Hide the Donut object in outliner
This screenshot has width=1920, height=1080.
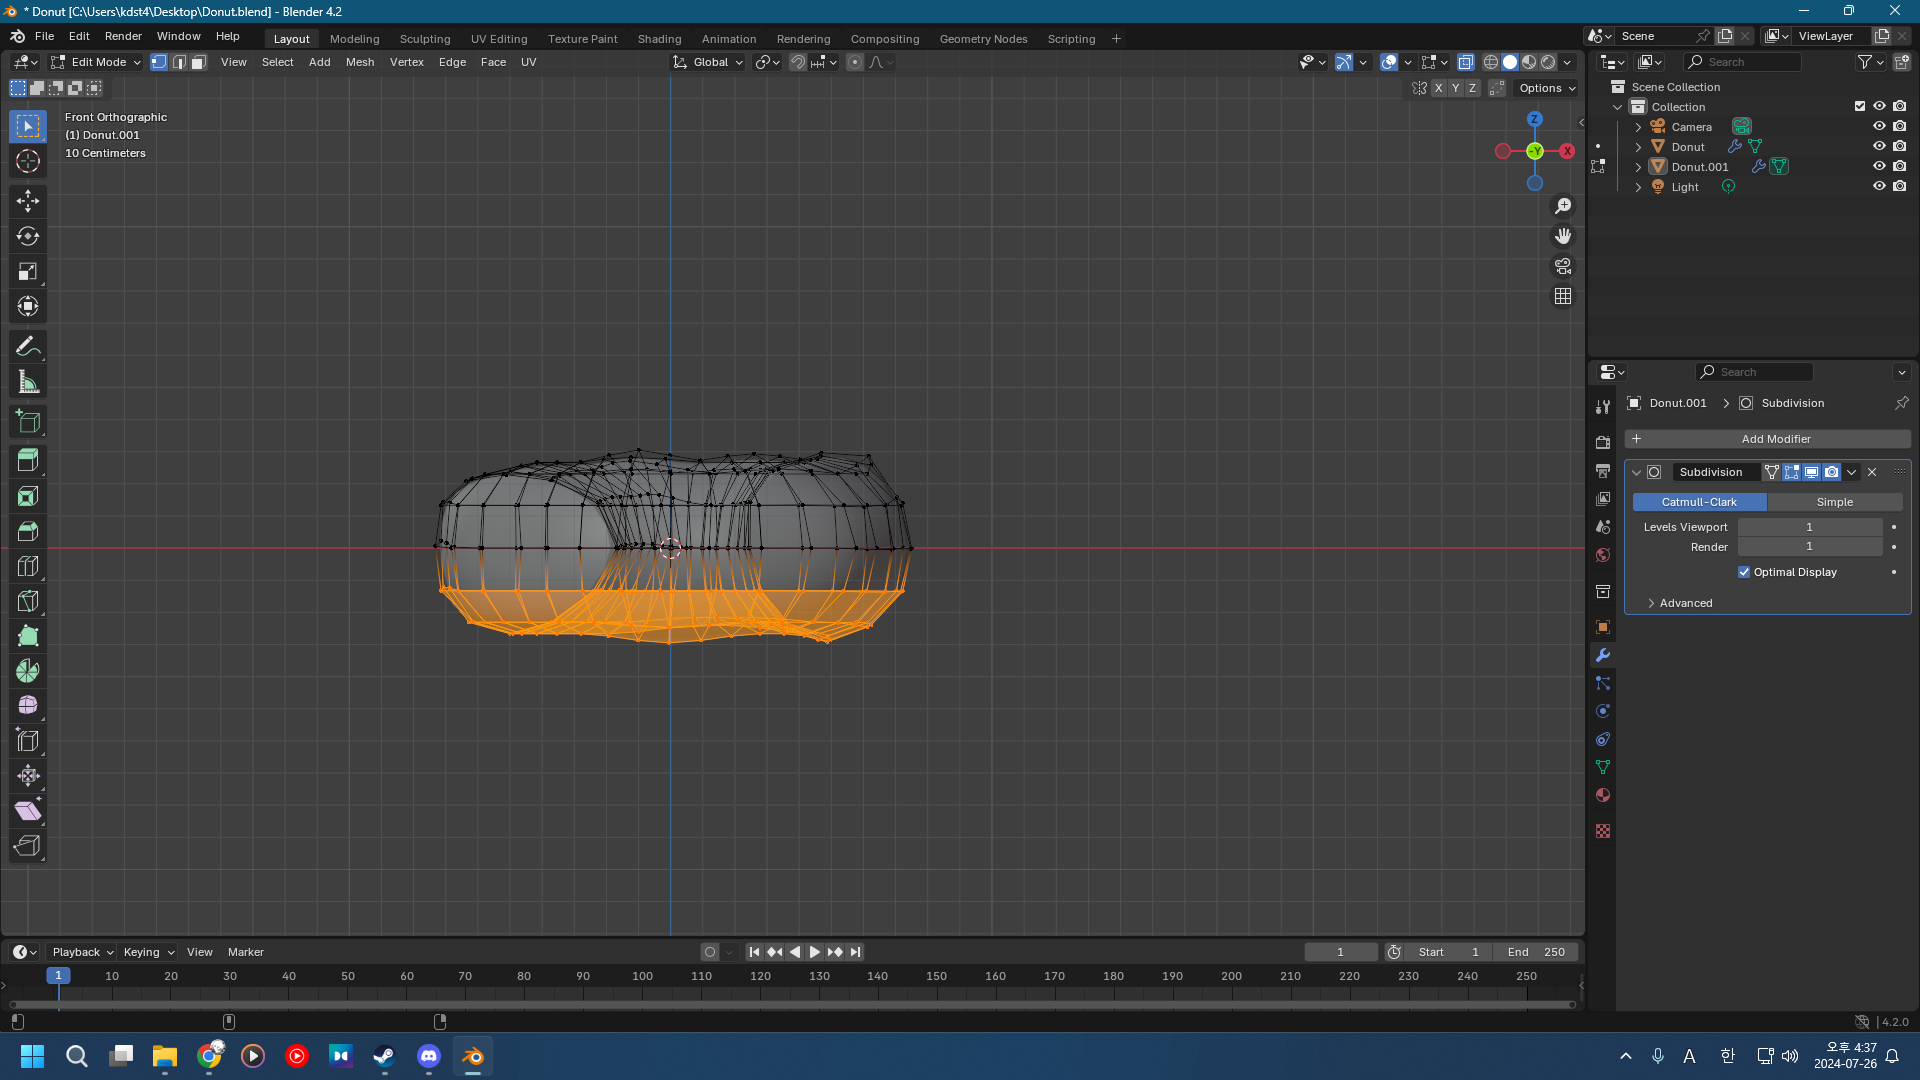click(x=1879, y=147)
